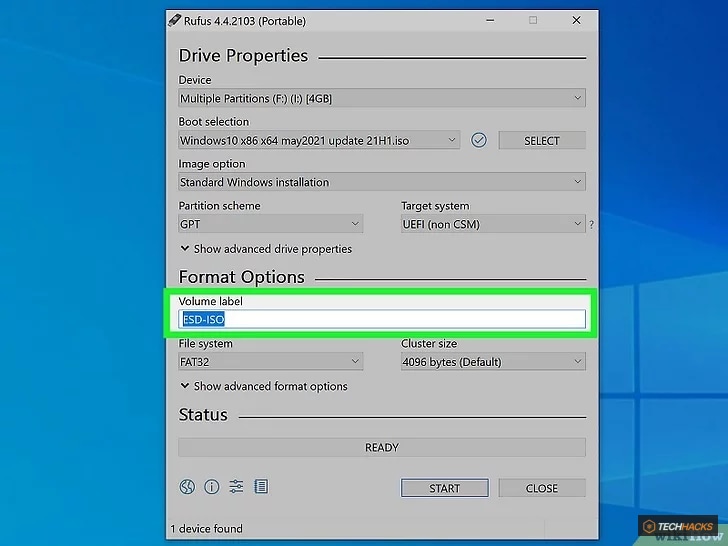Click the 'Boot selection' label
Image resolution: width=728 pixels, height=546 pixels.
(214, 122)
